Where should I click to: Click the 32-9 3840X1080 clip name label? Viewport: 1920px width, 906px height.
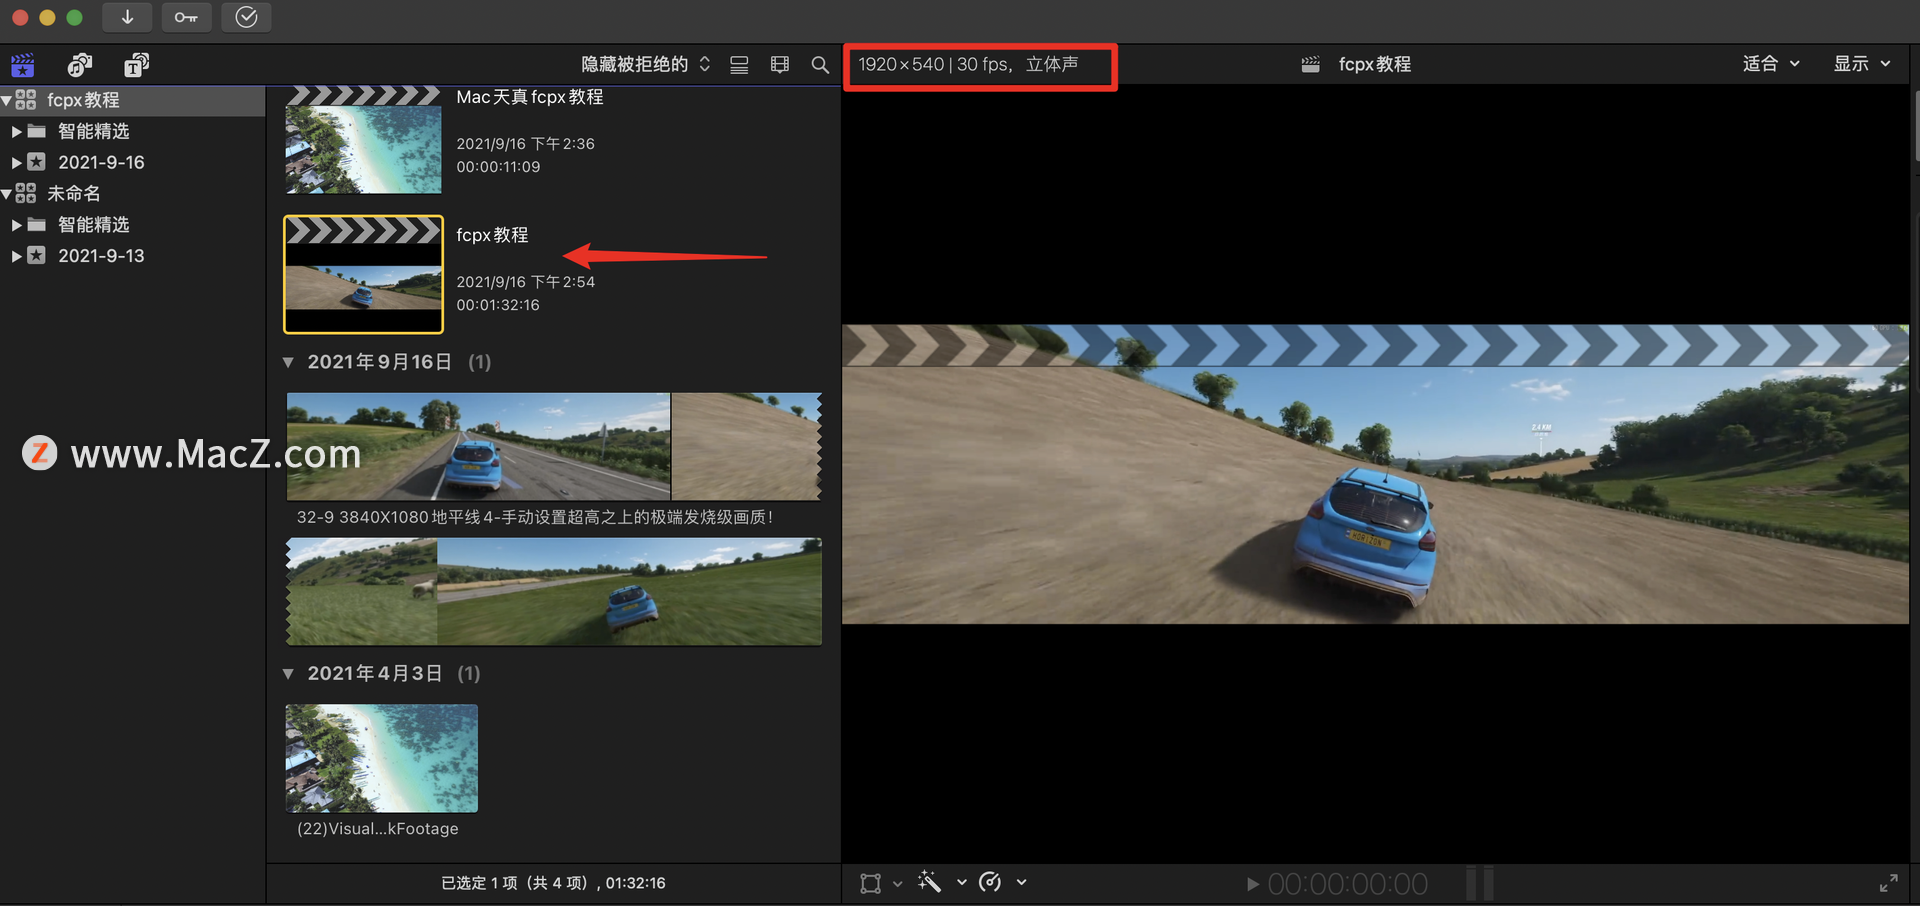535,517
